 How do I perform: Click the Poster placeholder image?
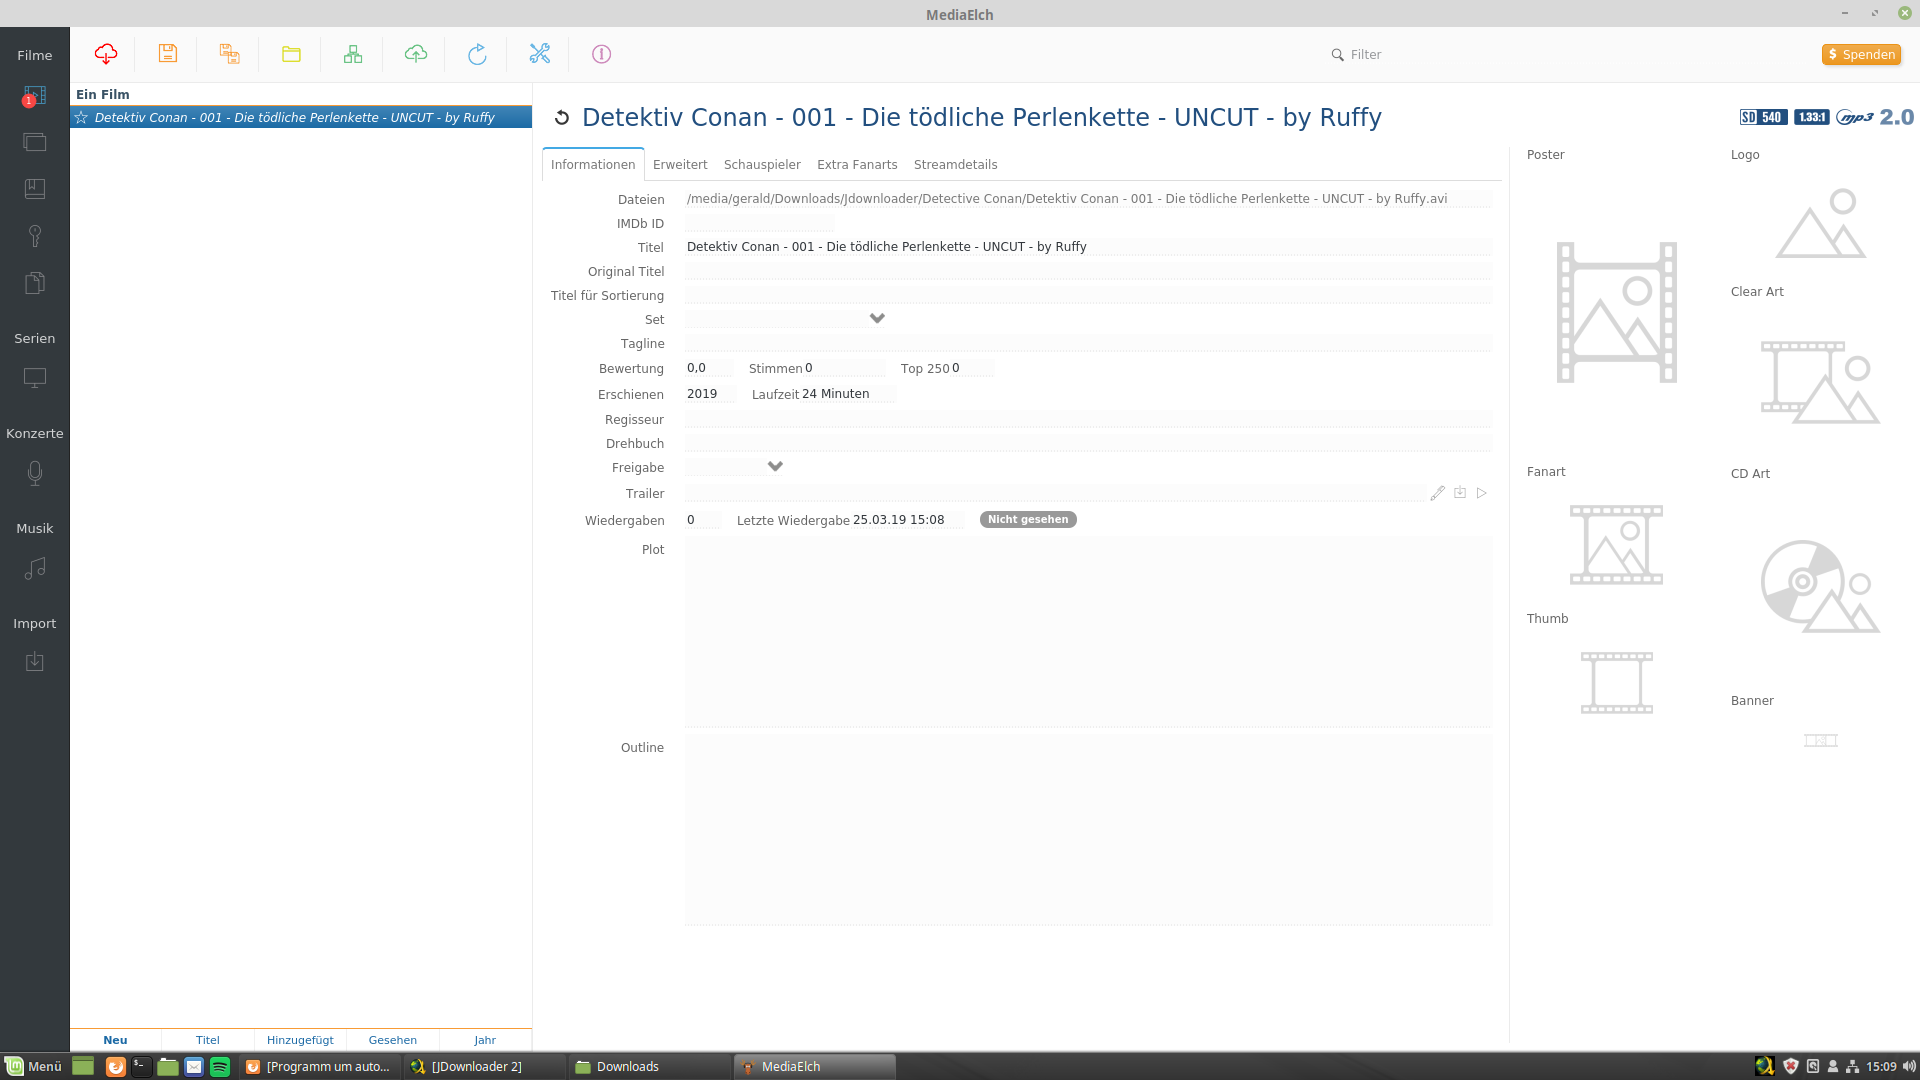click(x=1617, y=312)
